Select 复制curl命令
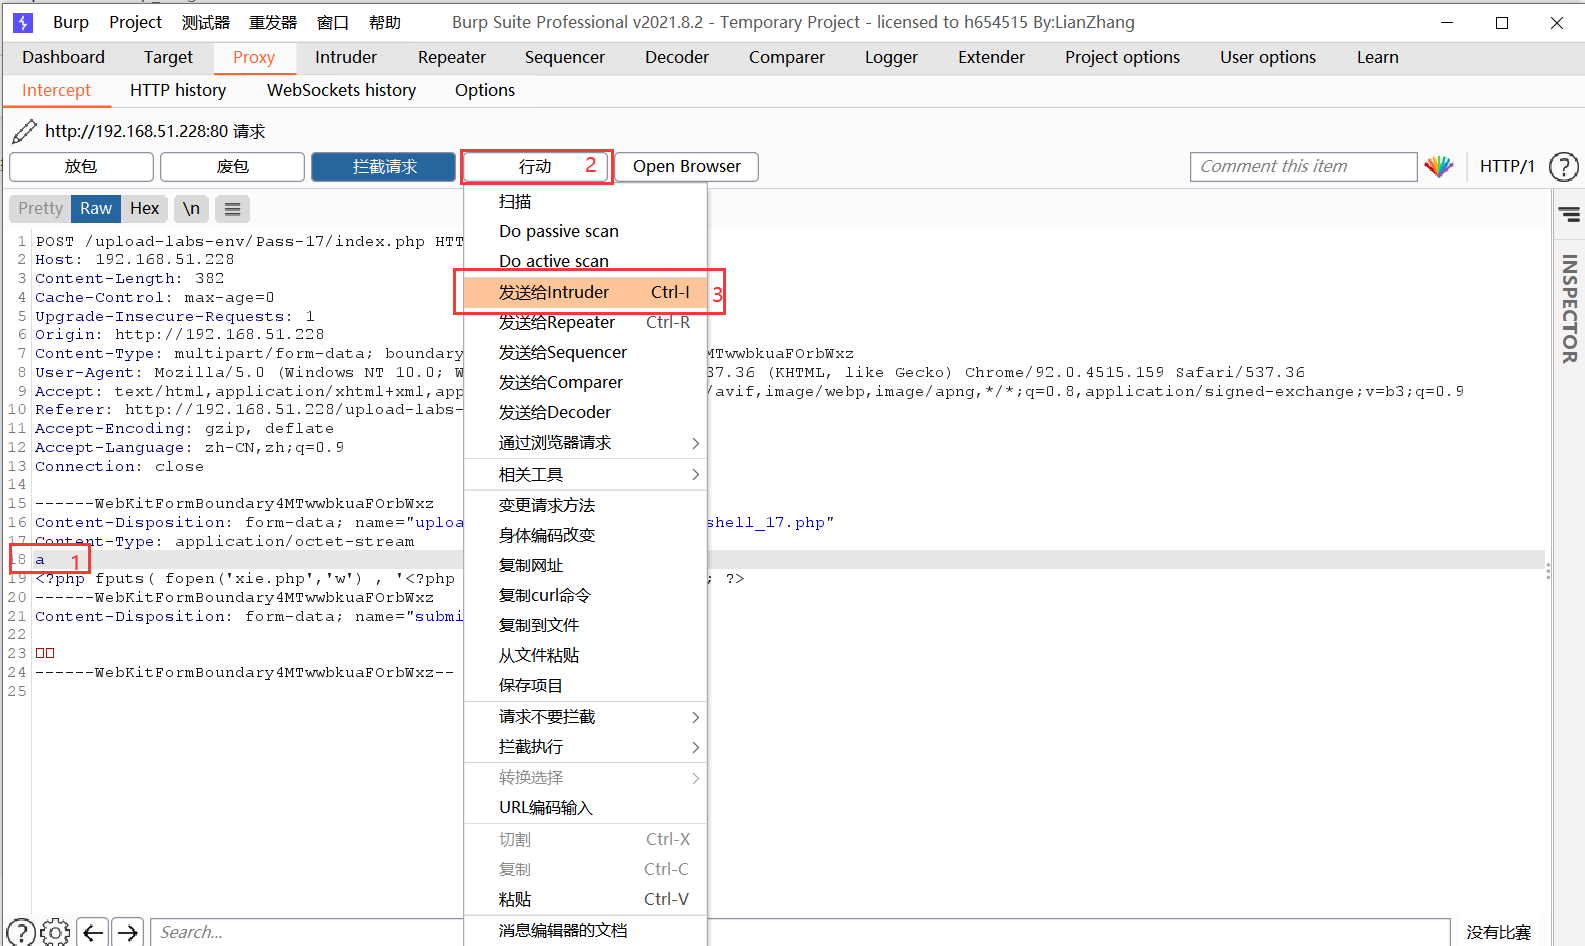This screenshot has height=946, width=1585. 585,595
